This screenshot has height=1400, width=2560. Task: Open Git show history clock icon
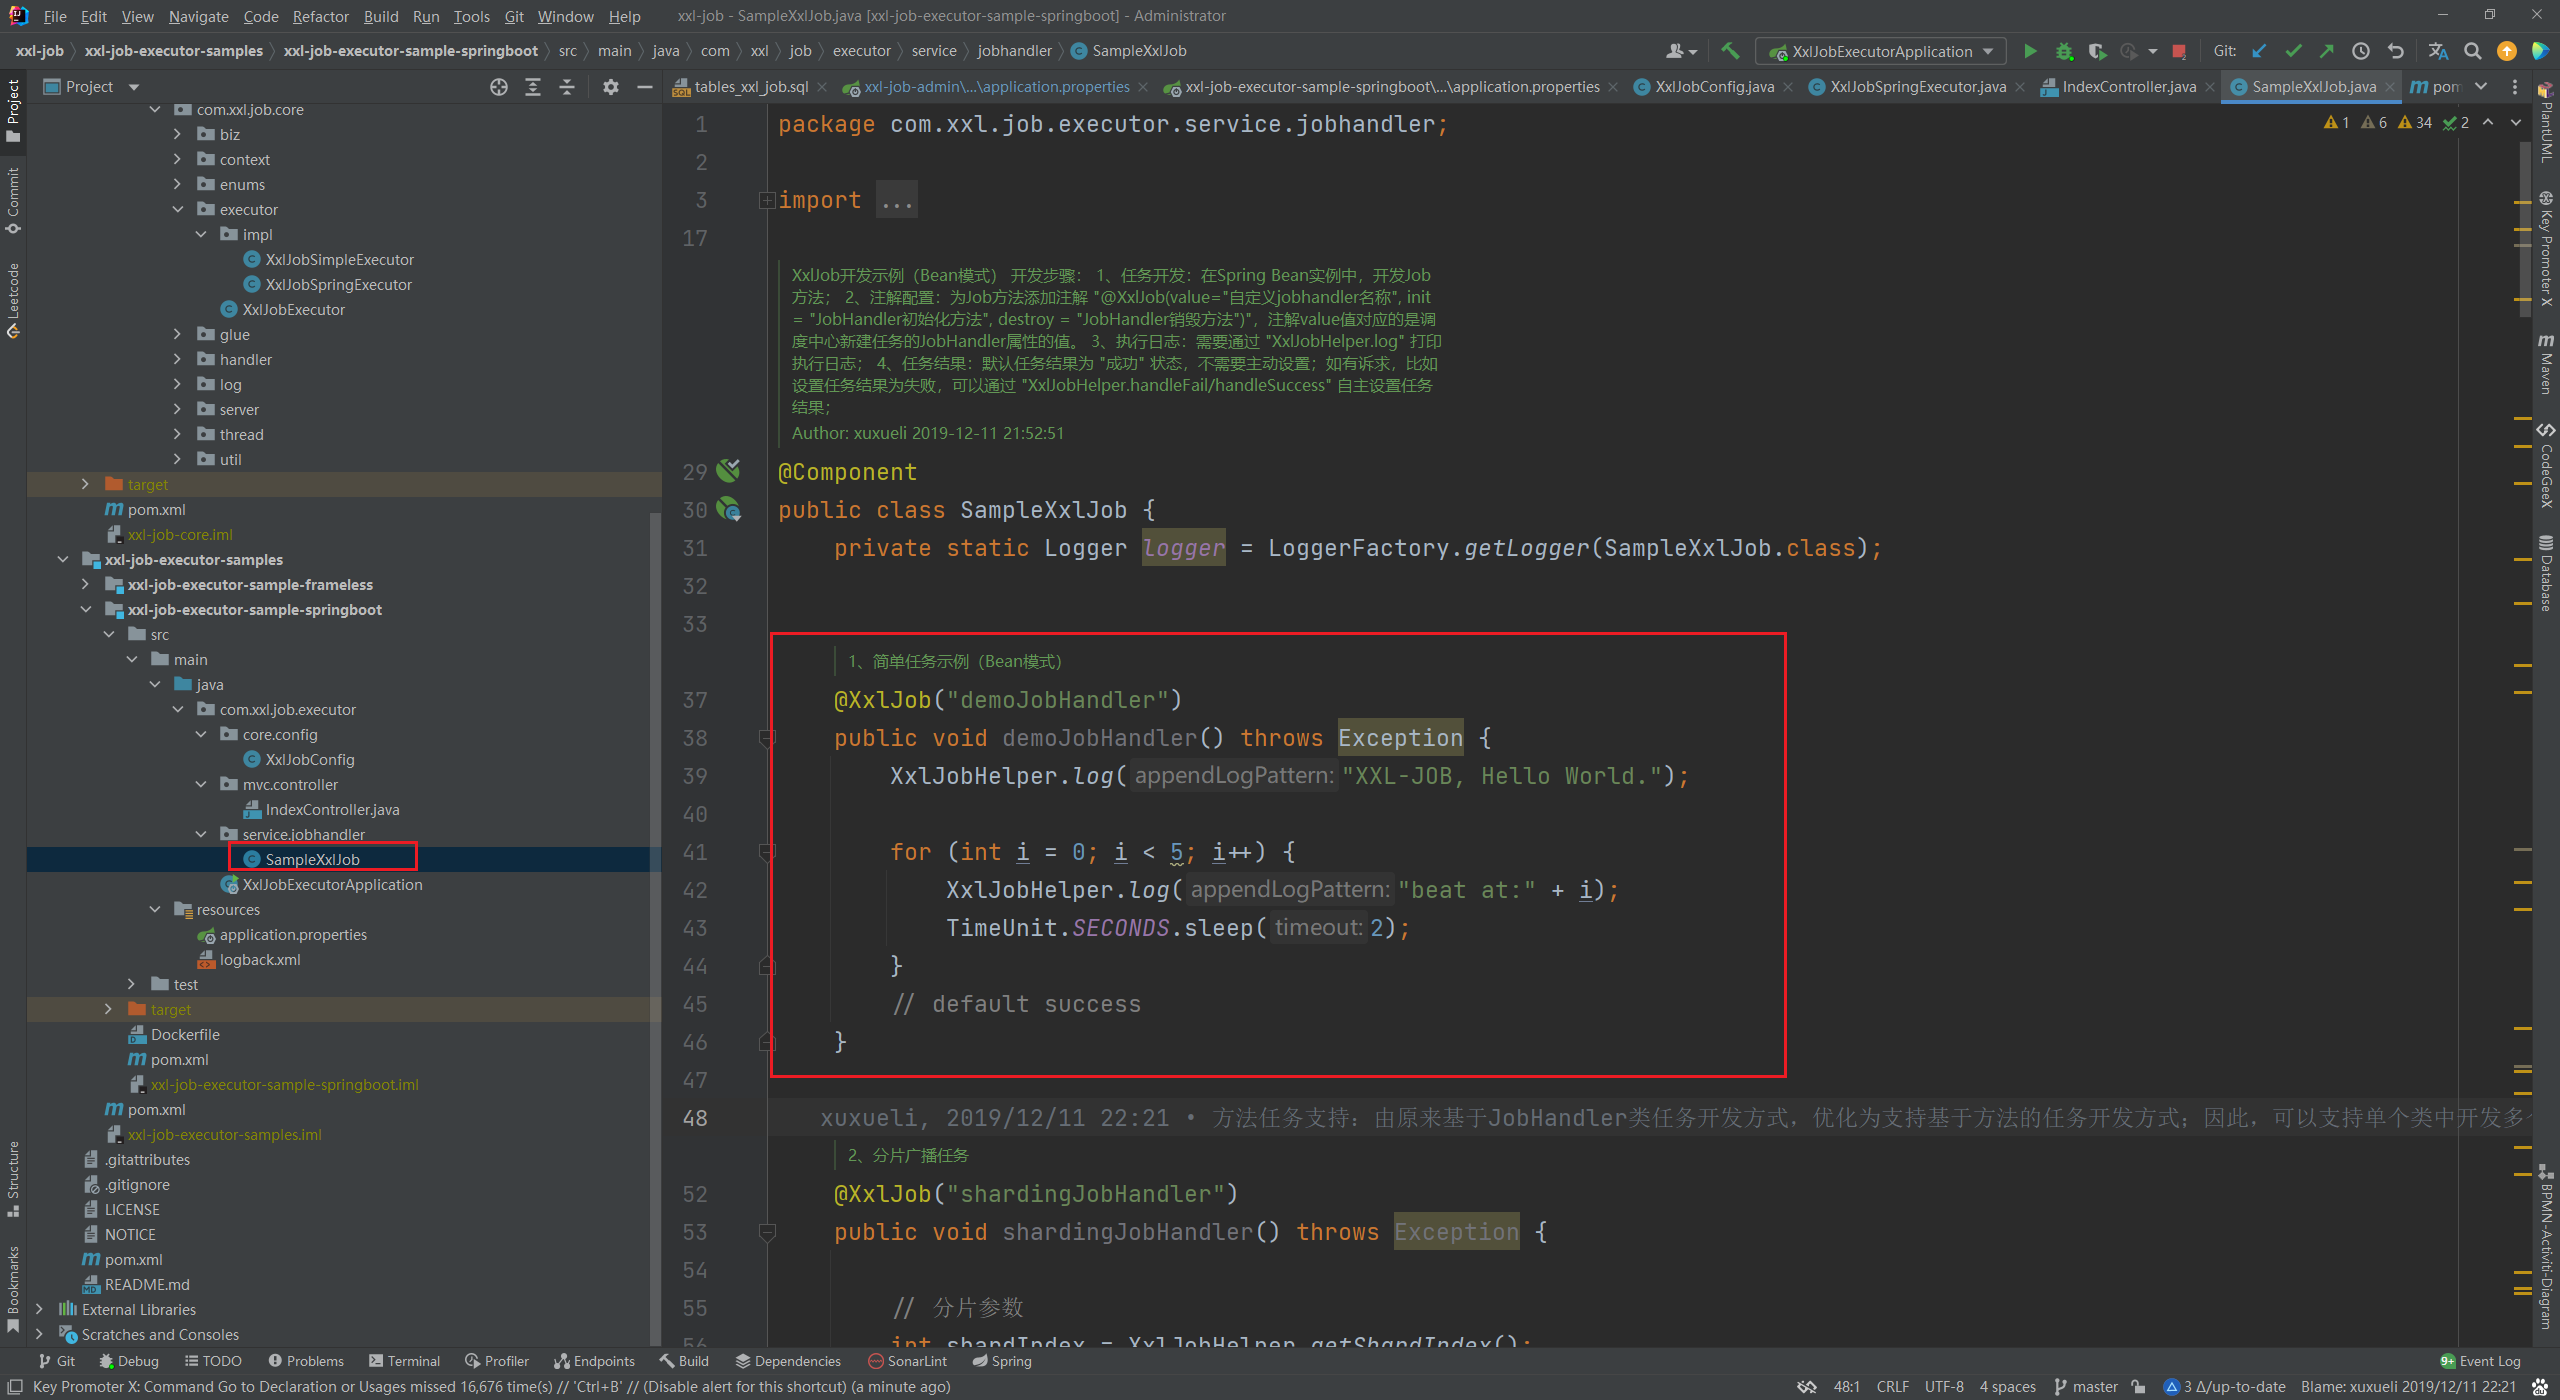pyautogui.click(x=2360, y=51)
